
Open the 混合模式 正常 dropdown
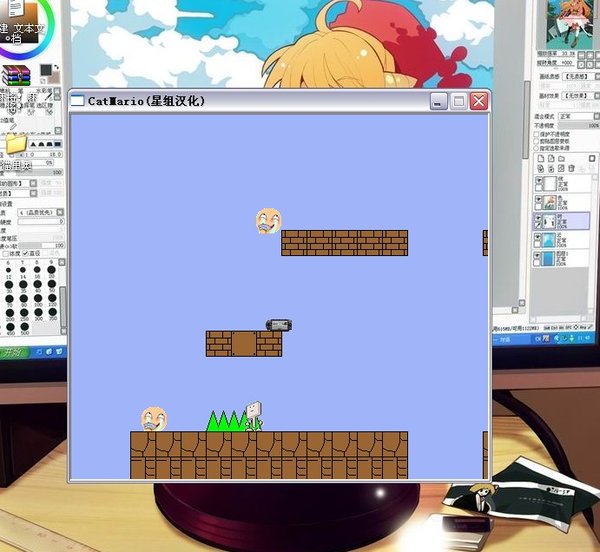point(579,116)
